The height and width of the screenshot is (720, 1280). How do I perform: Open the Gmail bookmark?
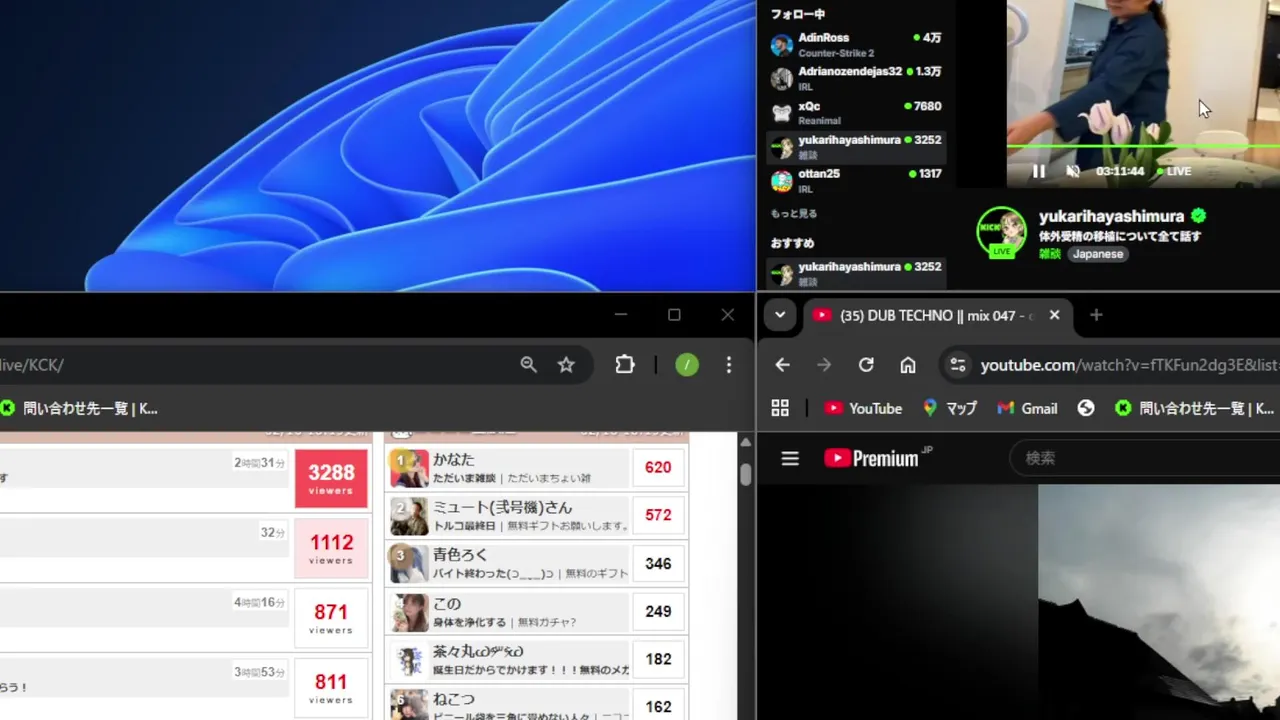pos(1027,408)
